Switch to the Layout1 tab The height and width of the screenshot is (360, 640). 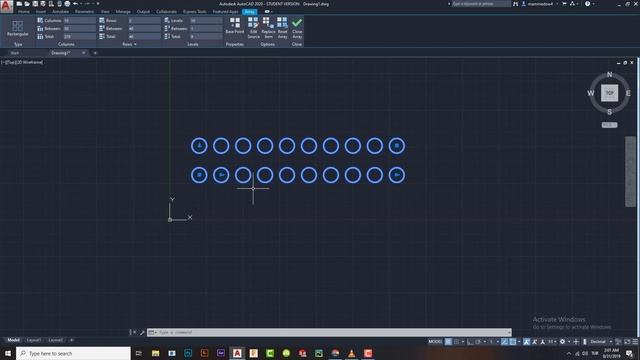coord(33,340)
